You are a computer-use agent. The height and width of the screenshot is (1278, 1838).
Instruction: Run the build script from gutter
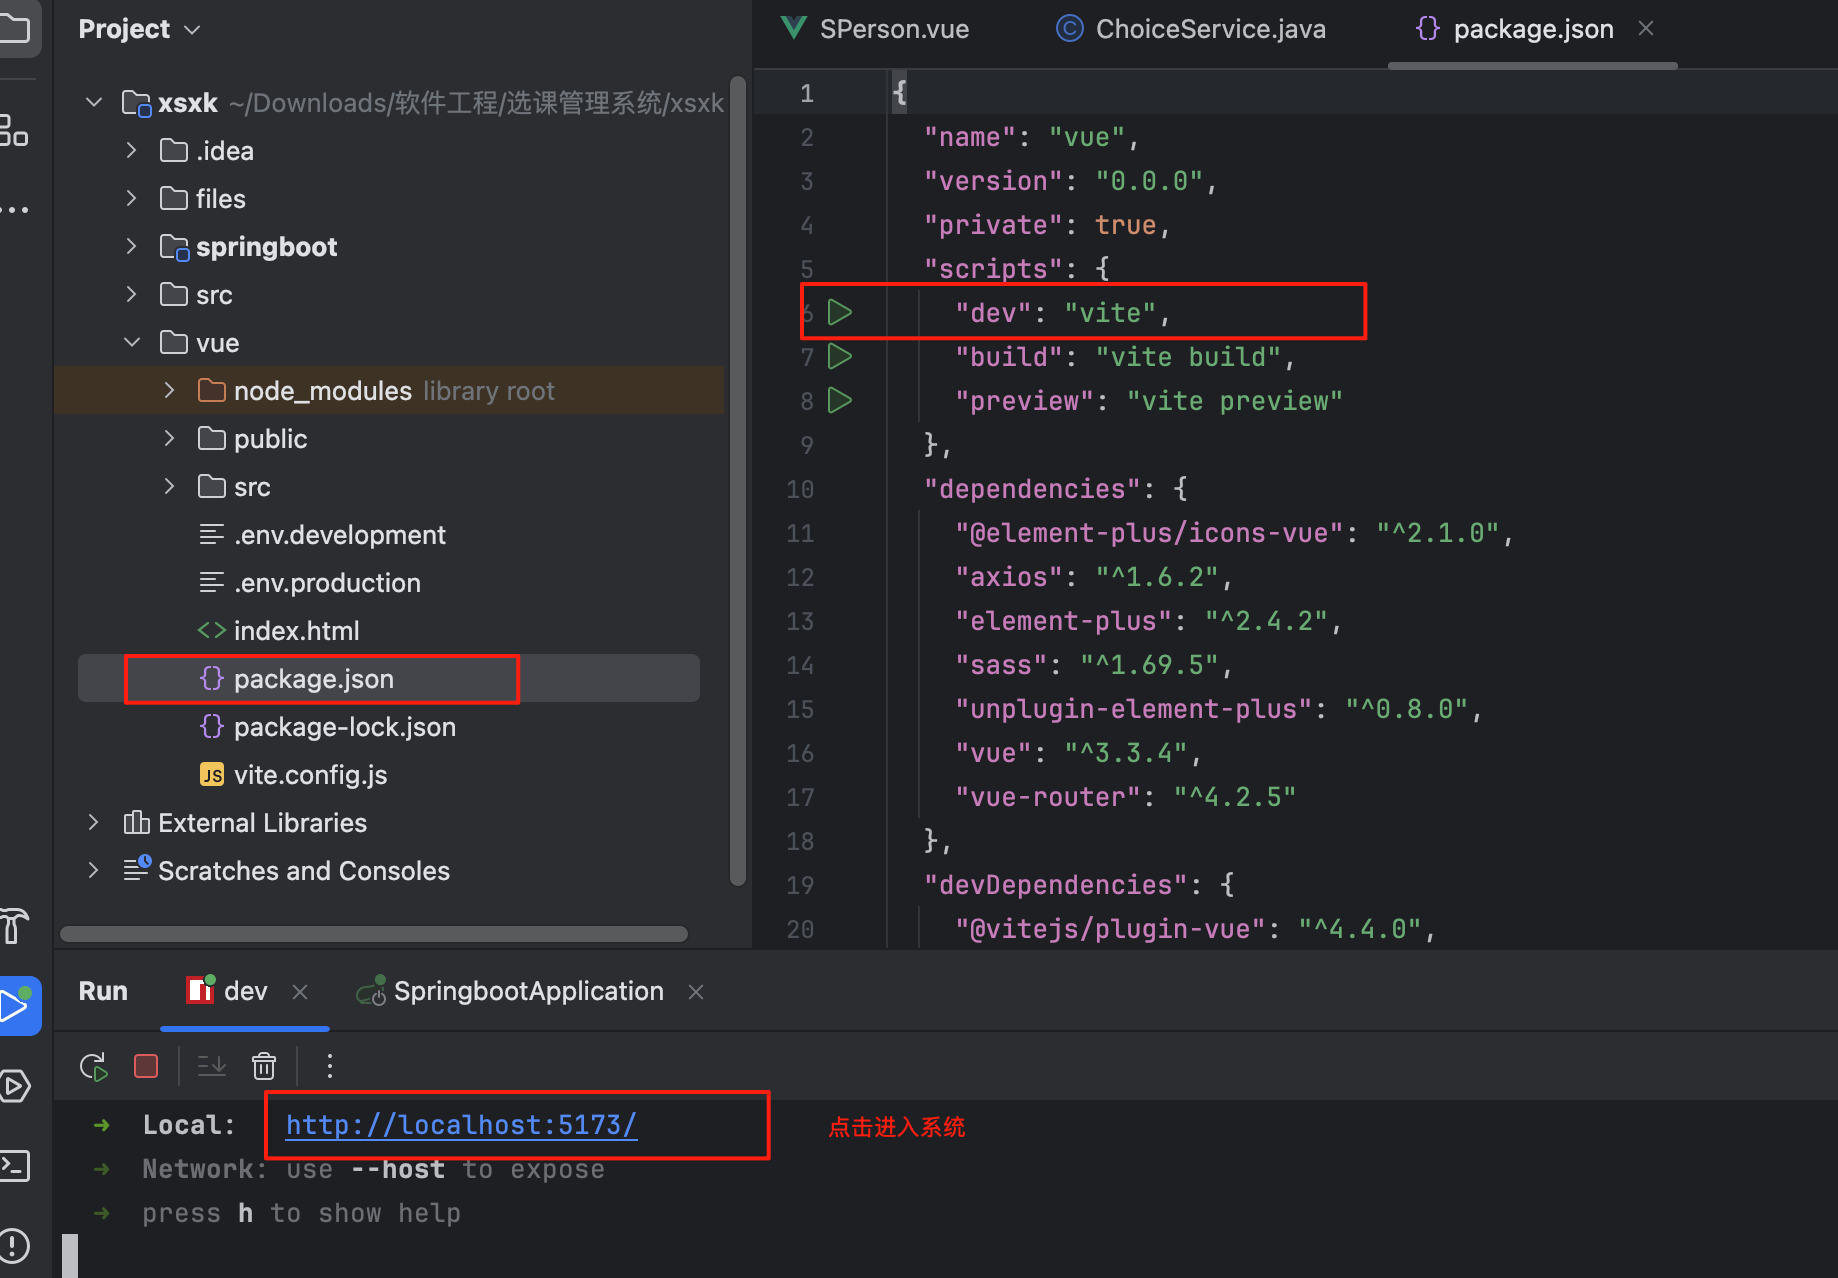point(840,357)
